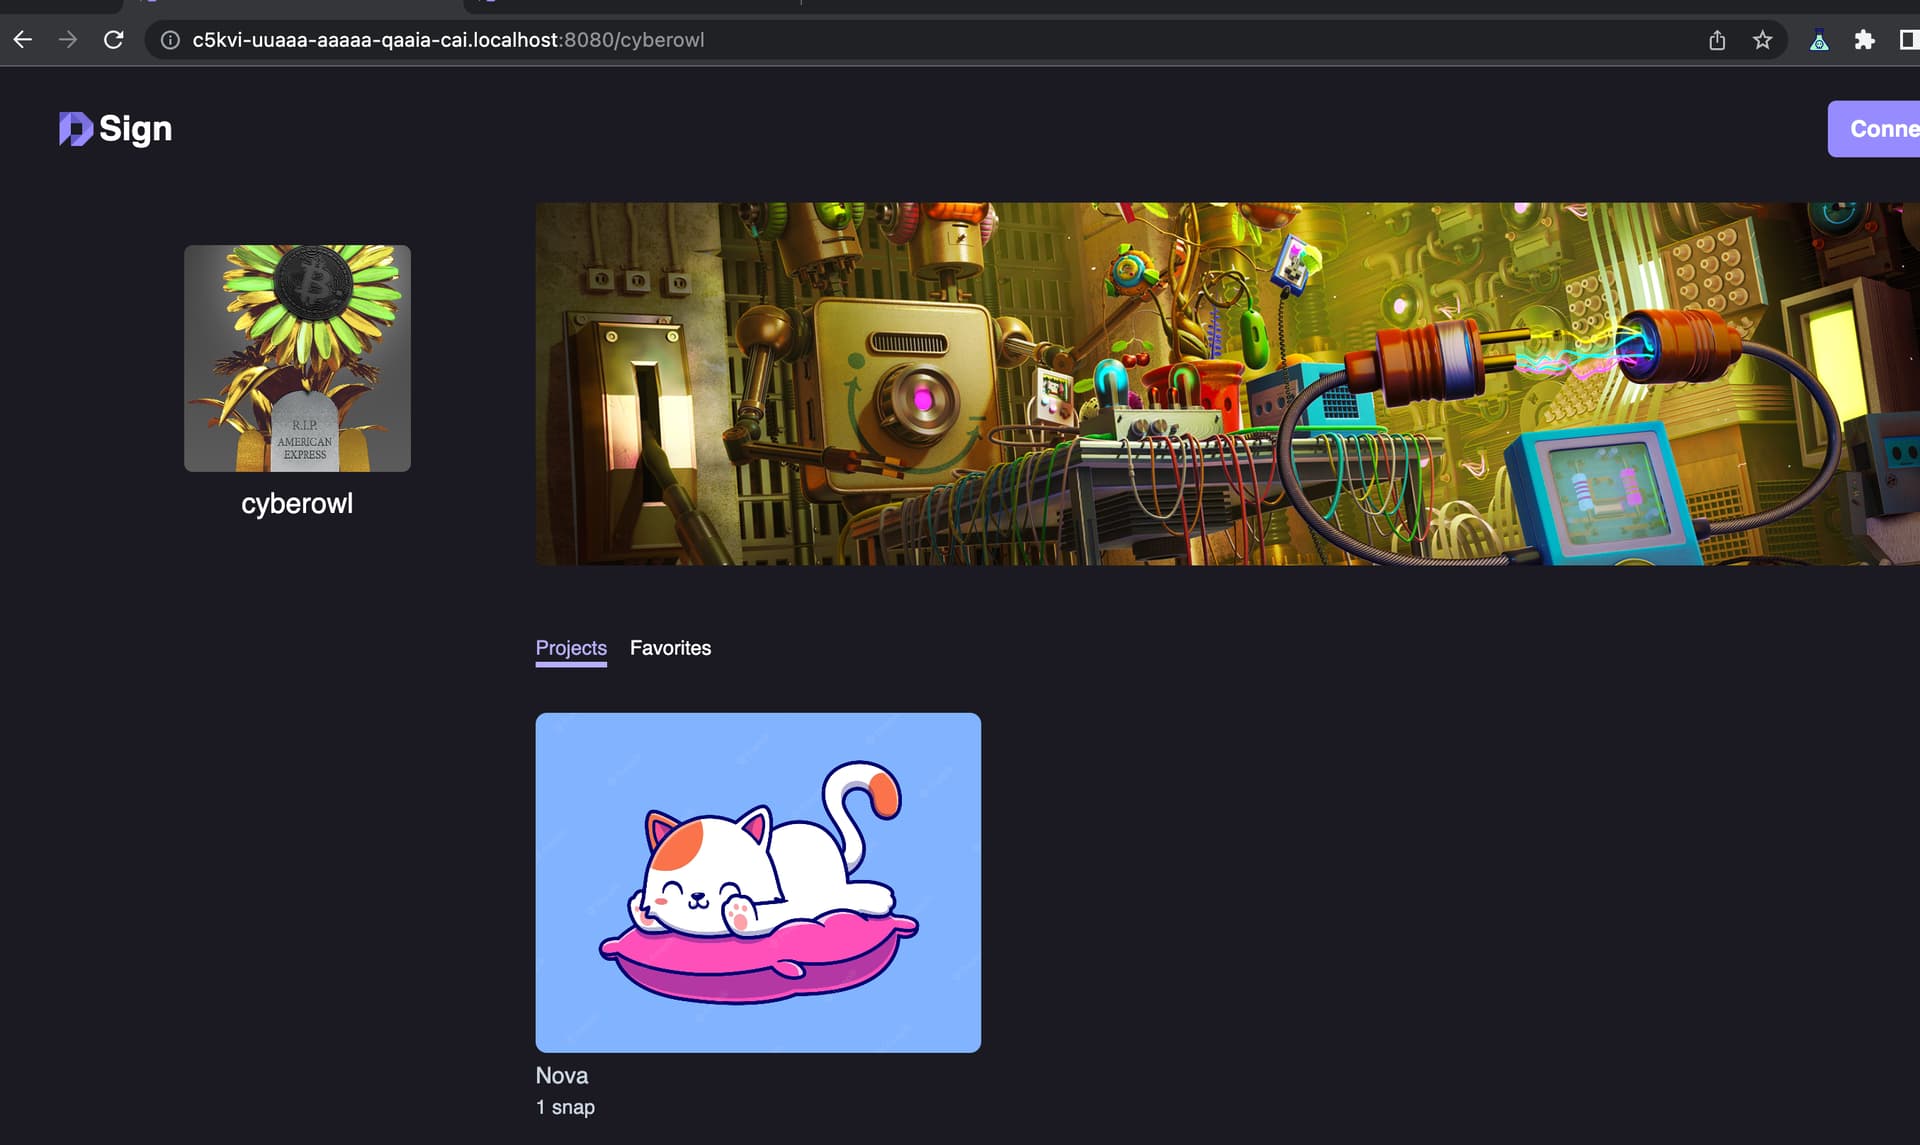Click the browser back arrow
Image resolution: width=1920 pixels, height=1145 pixels.
pyautogui.click(x=22, y=40)
